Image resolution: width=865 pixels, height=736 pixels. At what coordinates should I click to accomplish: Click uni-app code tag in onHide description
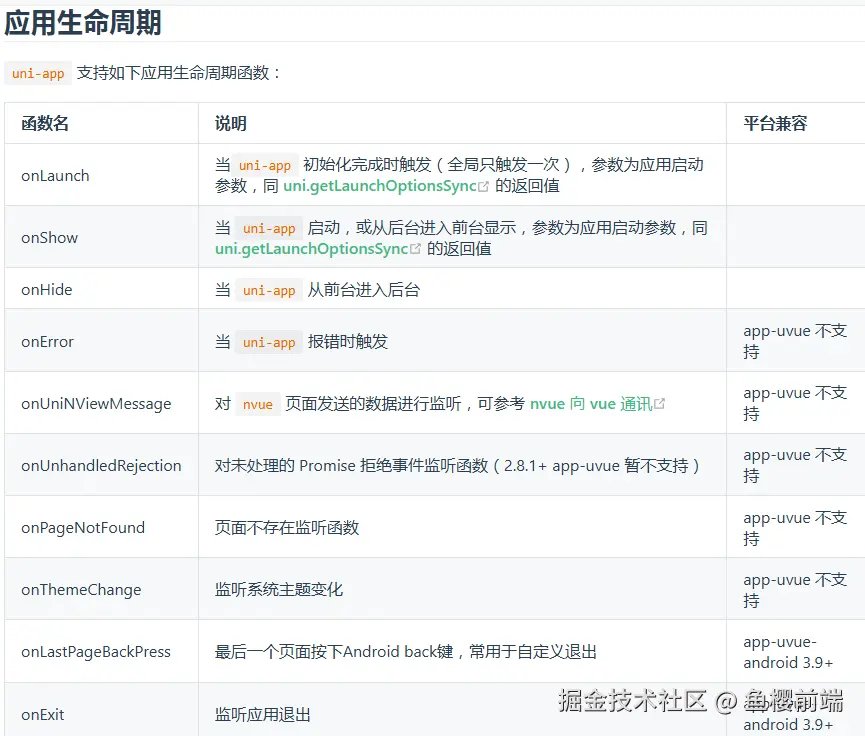pyautogui.click(x=269, y=290)
